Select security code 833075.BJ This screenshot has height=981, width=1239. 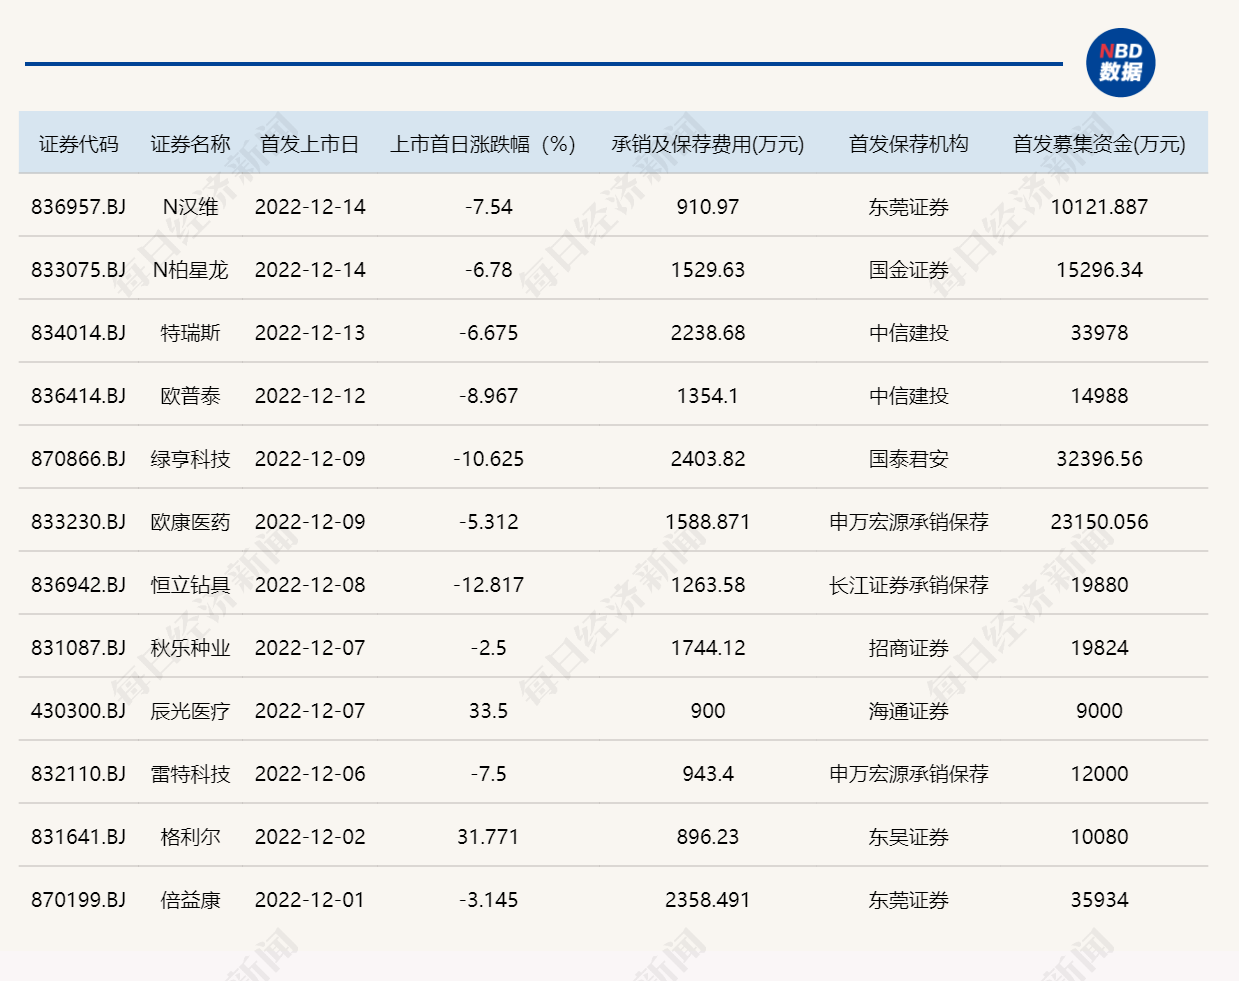pyautogui.click(x=78, y=270)
